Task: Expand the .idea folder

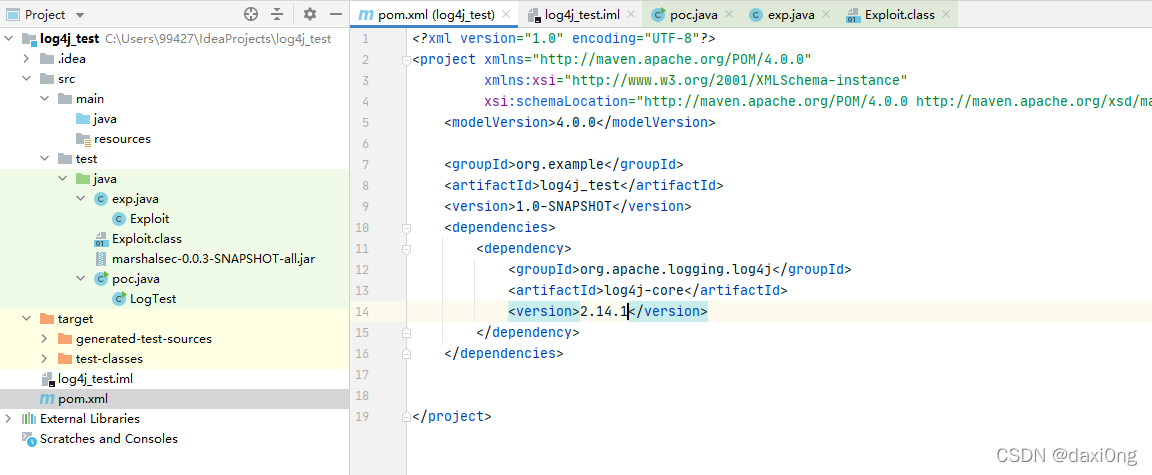Action: [26, 59]
